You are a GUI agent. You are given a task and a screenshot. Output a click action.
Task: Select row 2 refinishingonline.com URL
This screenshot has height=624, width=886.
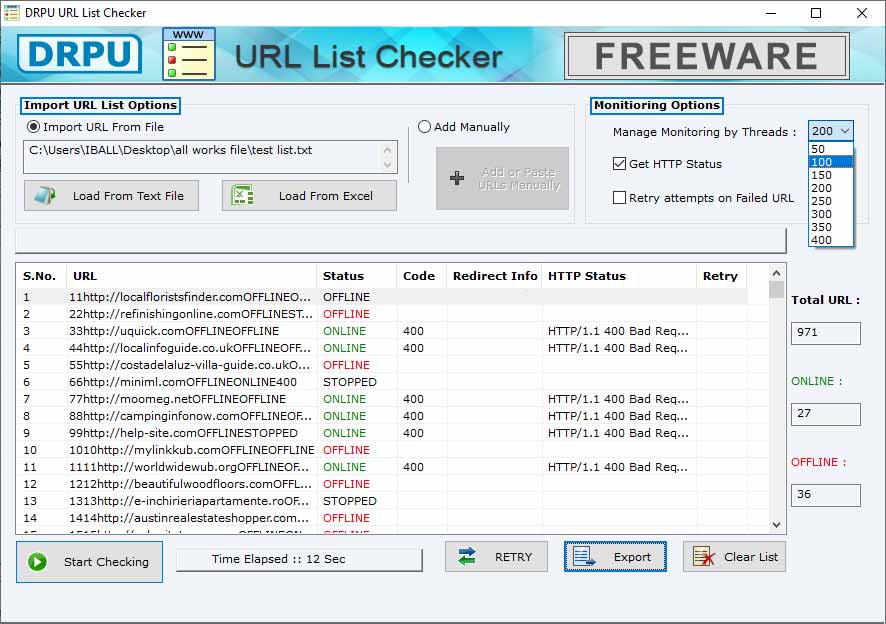pos(191,314)
